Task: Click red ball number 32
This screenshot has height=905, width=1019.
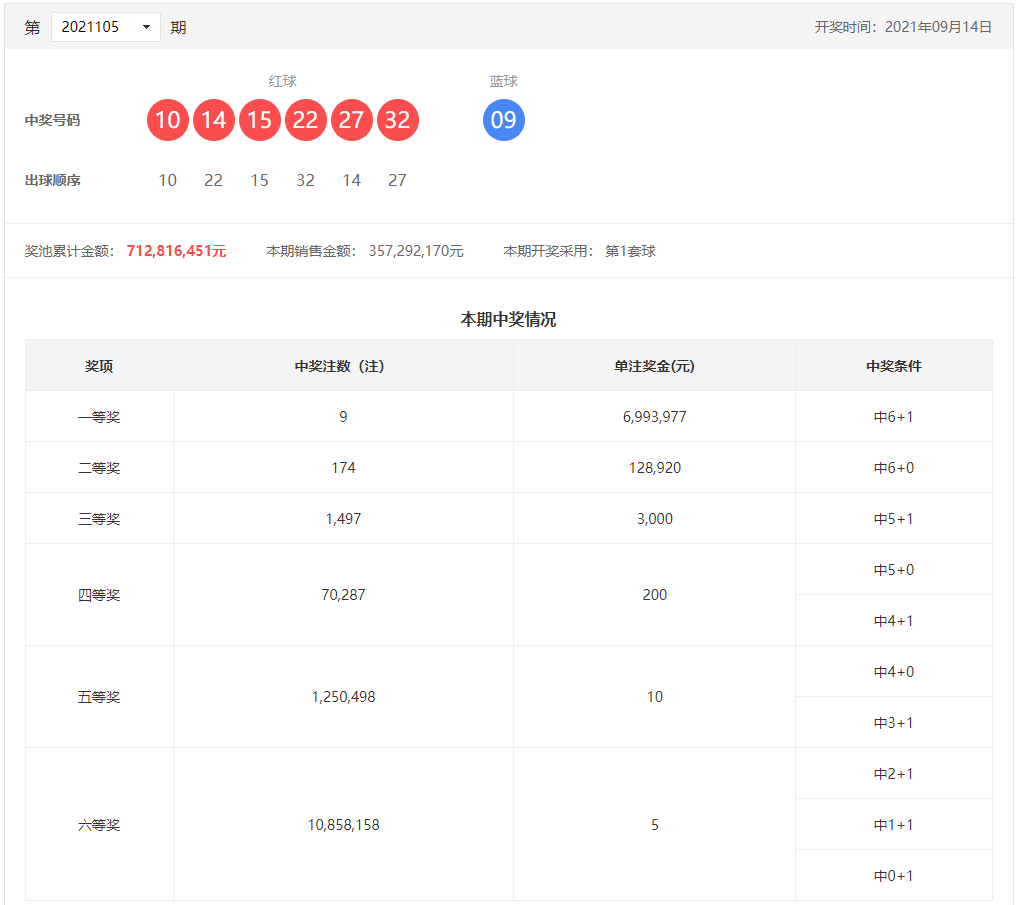Action: [x=398, y=120]
